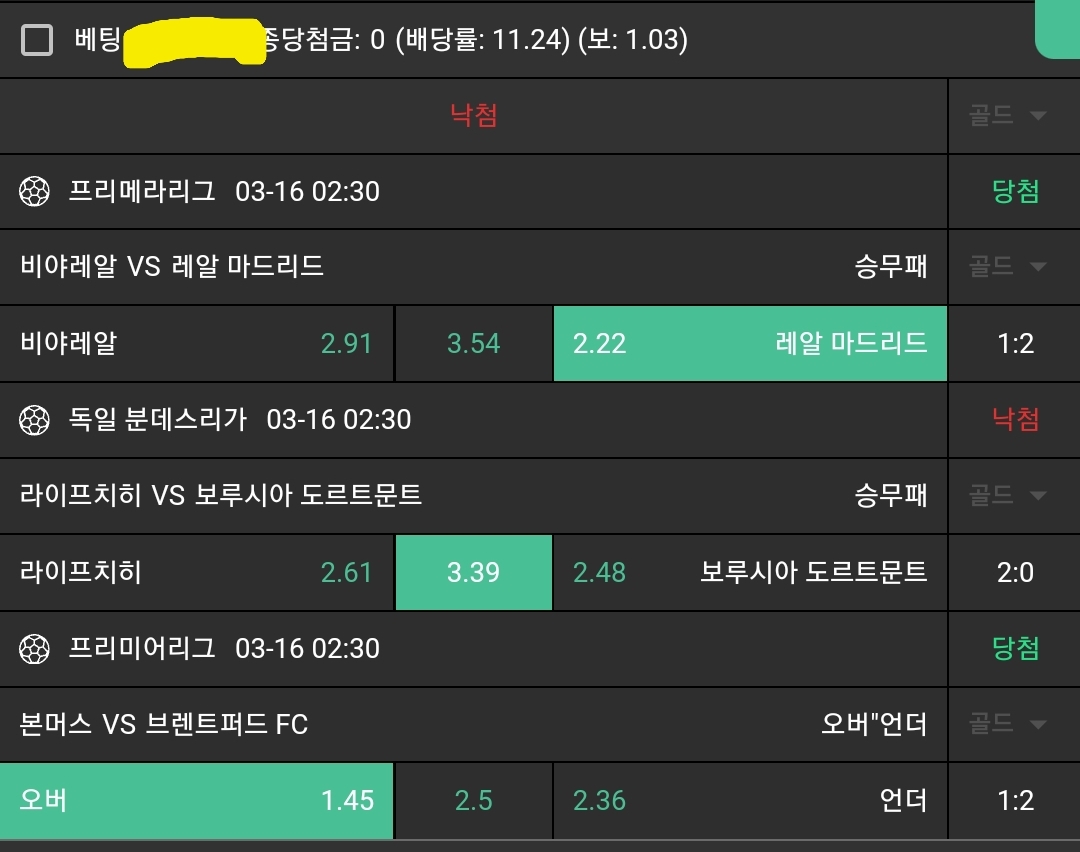Click the red 낙첨 status banner

474,116
